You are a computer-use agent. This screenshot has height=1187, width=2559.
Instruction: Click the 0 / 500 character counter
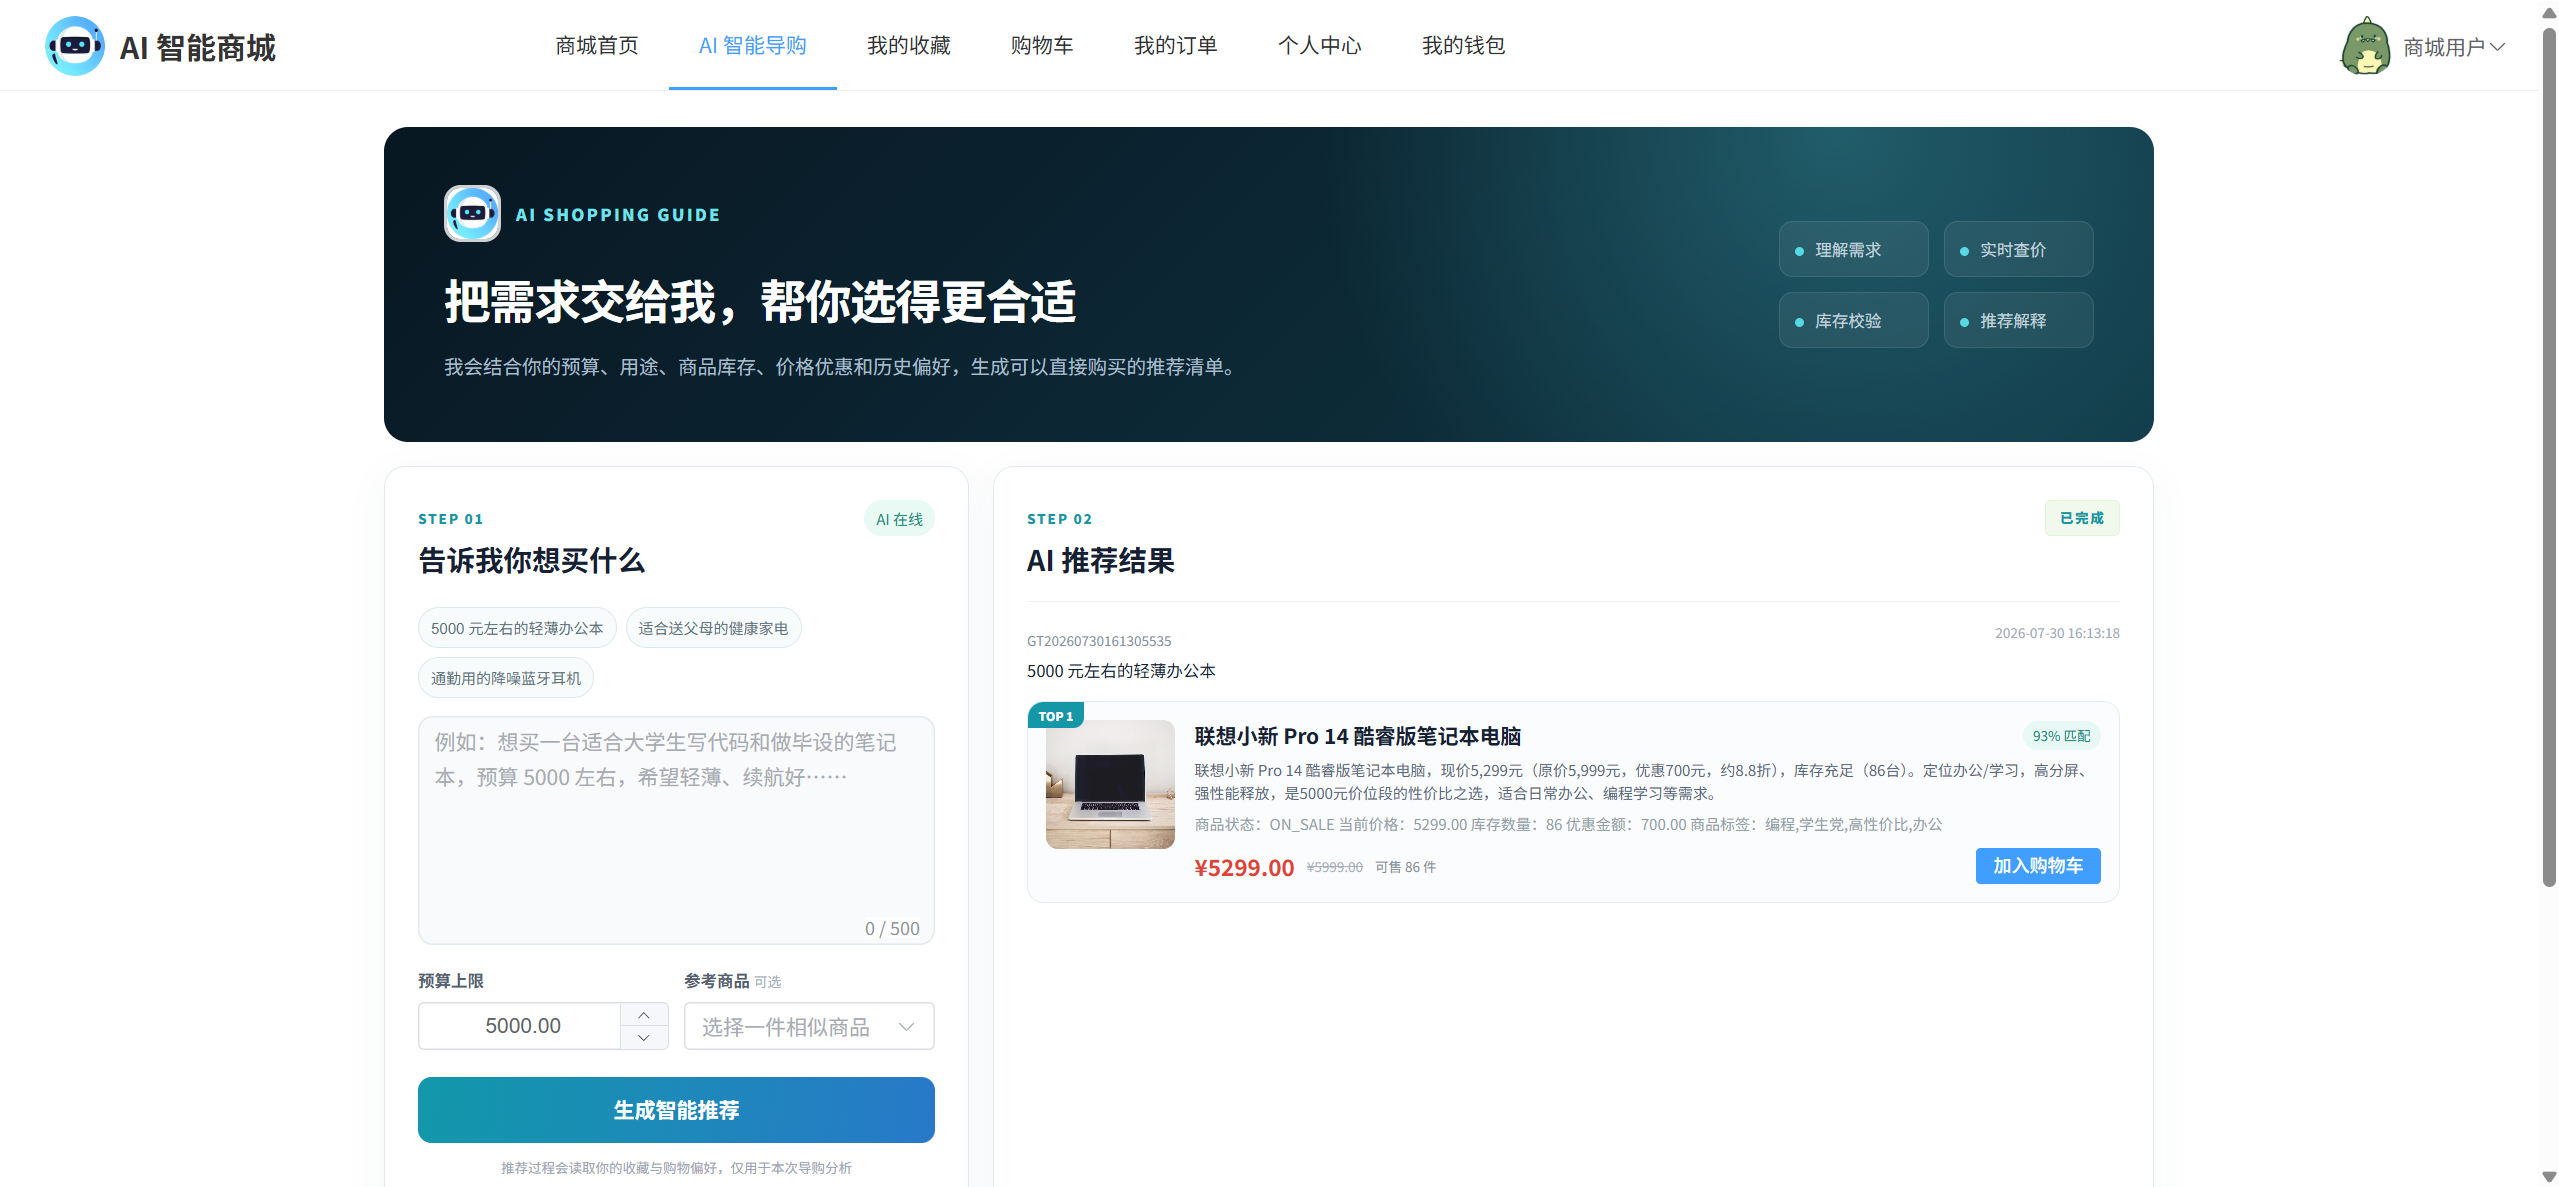click(x=892, y=929)
